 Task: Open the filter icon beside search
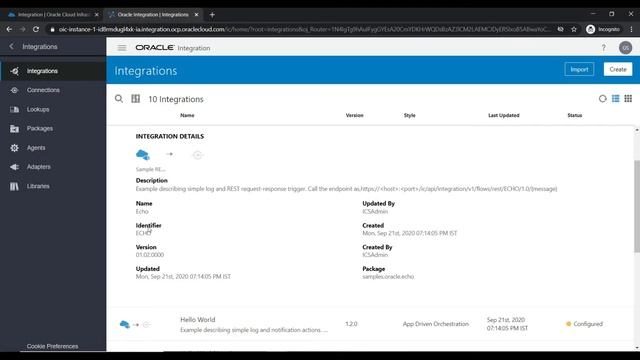click(136, 99)
